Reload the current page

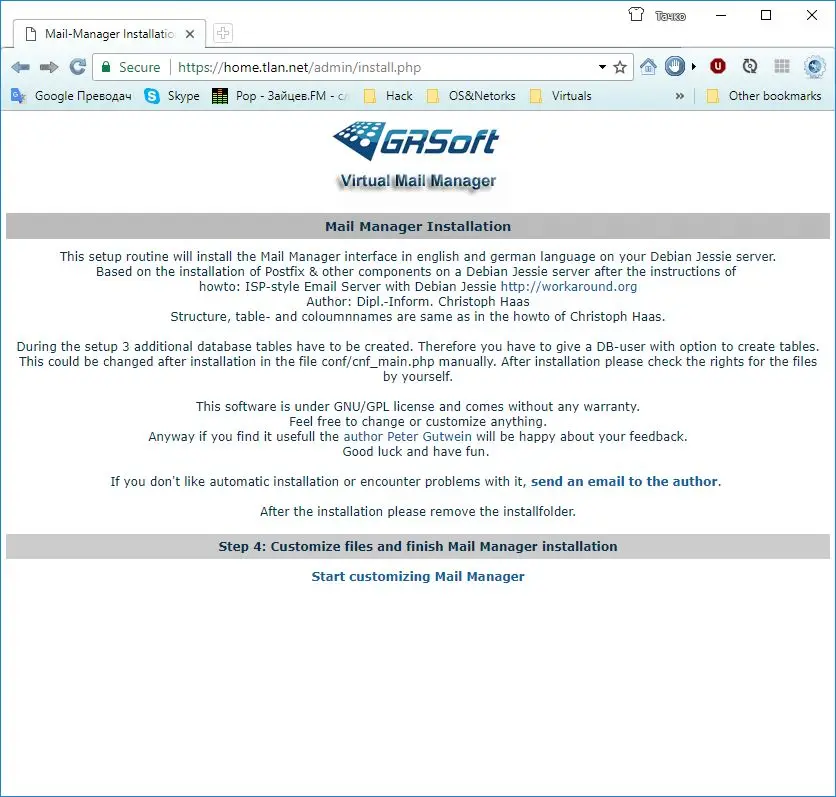pyautogui.click(x=77, y=67)
